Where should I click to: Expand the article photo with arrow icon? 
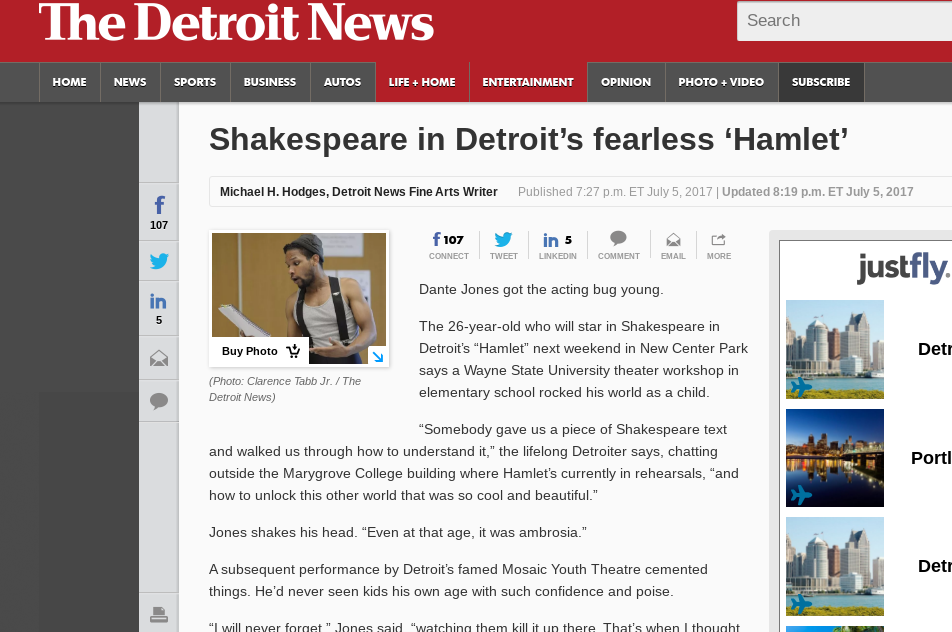[378, 356]
